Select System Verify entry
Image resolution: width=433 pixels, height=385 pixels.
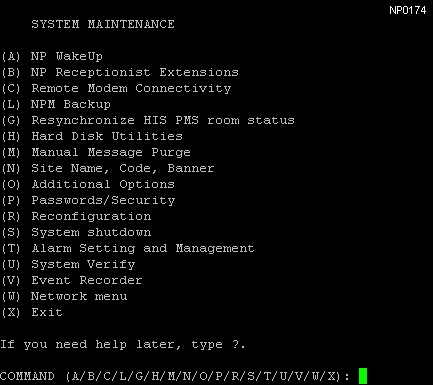click(x=68, y=264)
